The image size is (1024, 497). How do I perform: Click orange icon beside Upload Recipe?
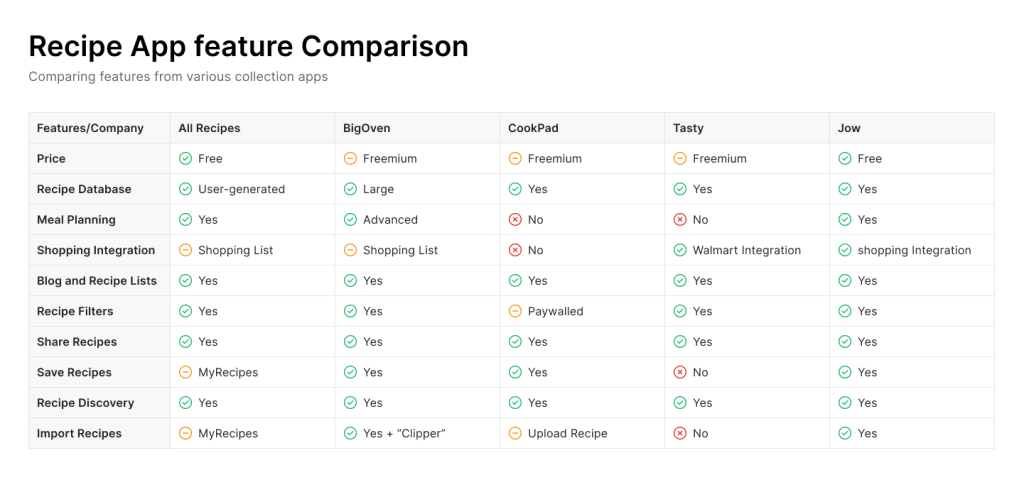tap(515, 434)
